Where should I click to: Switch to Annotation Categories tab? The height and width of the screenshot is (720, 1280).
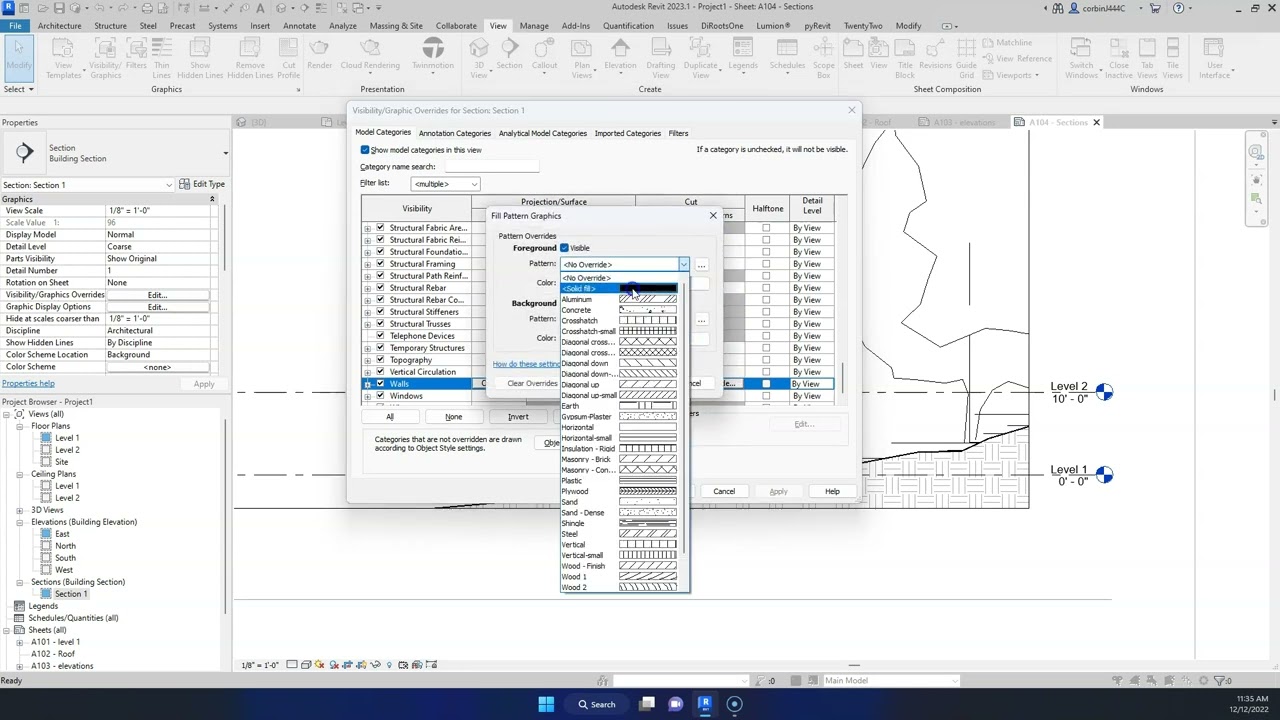click(455, 133)
